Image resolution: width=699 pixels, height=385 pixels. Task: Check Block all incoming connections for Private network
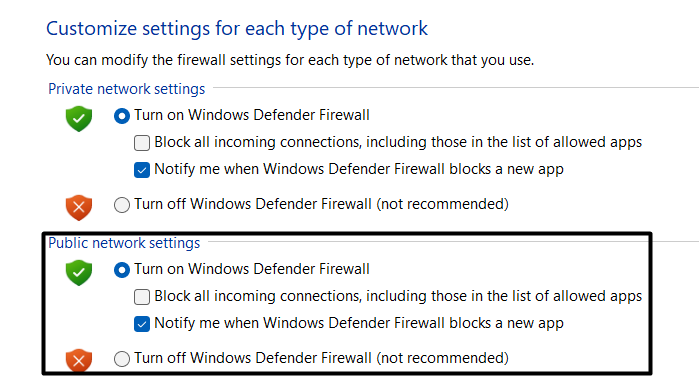tap(142, 143)
